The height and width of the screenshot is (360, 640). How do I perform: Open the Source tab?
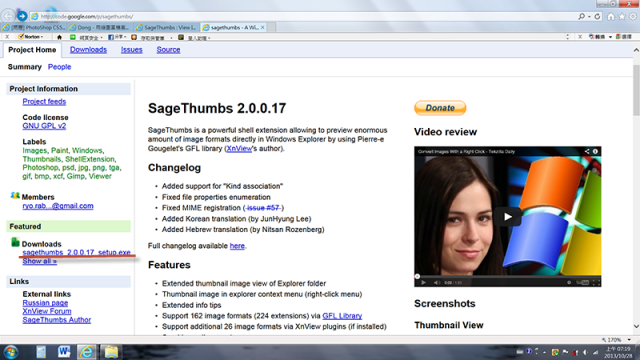pos(168,50)
